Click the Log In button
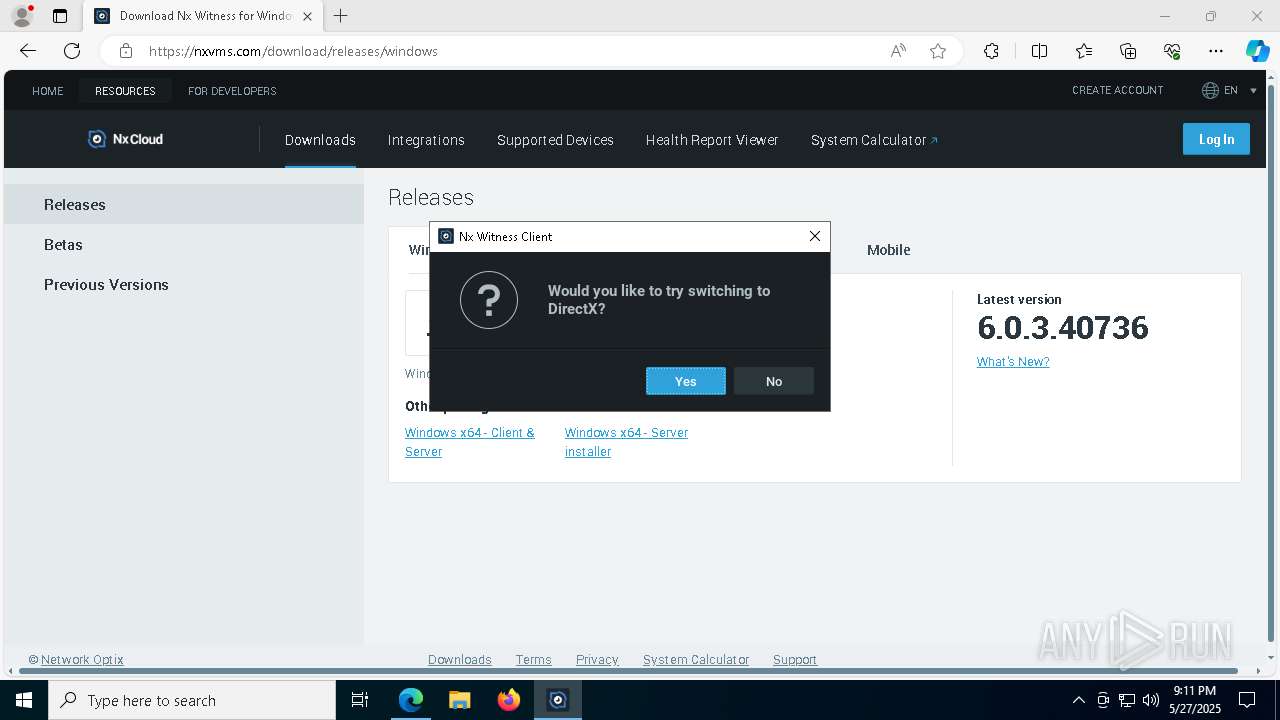Image resolution: width=1280 pixels, height=720 pixels. [1216, 139]
